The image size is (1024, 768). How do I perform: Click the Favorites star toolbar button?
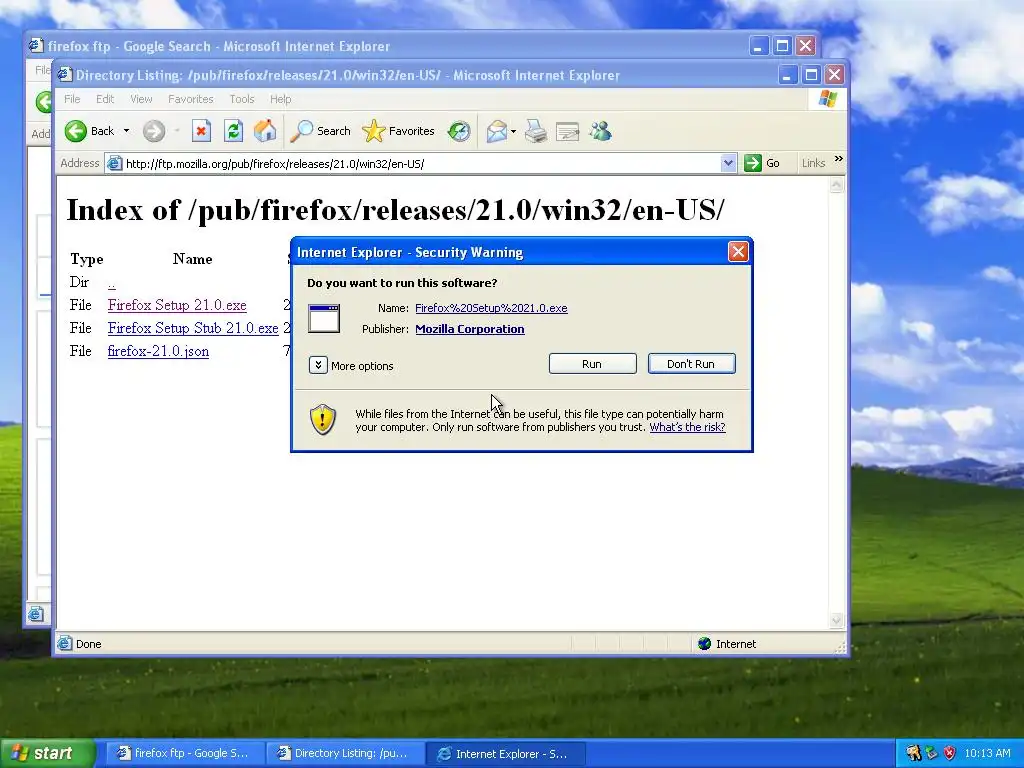tap(398, 131)
